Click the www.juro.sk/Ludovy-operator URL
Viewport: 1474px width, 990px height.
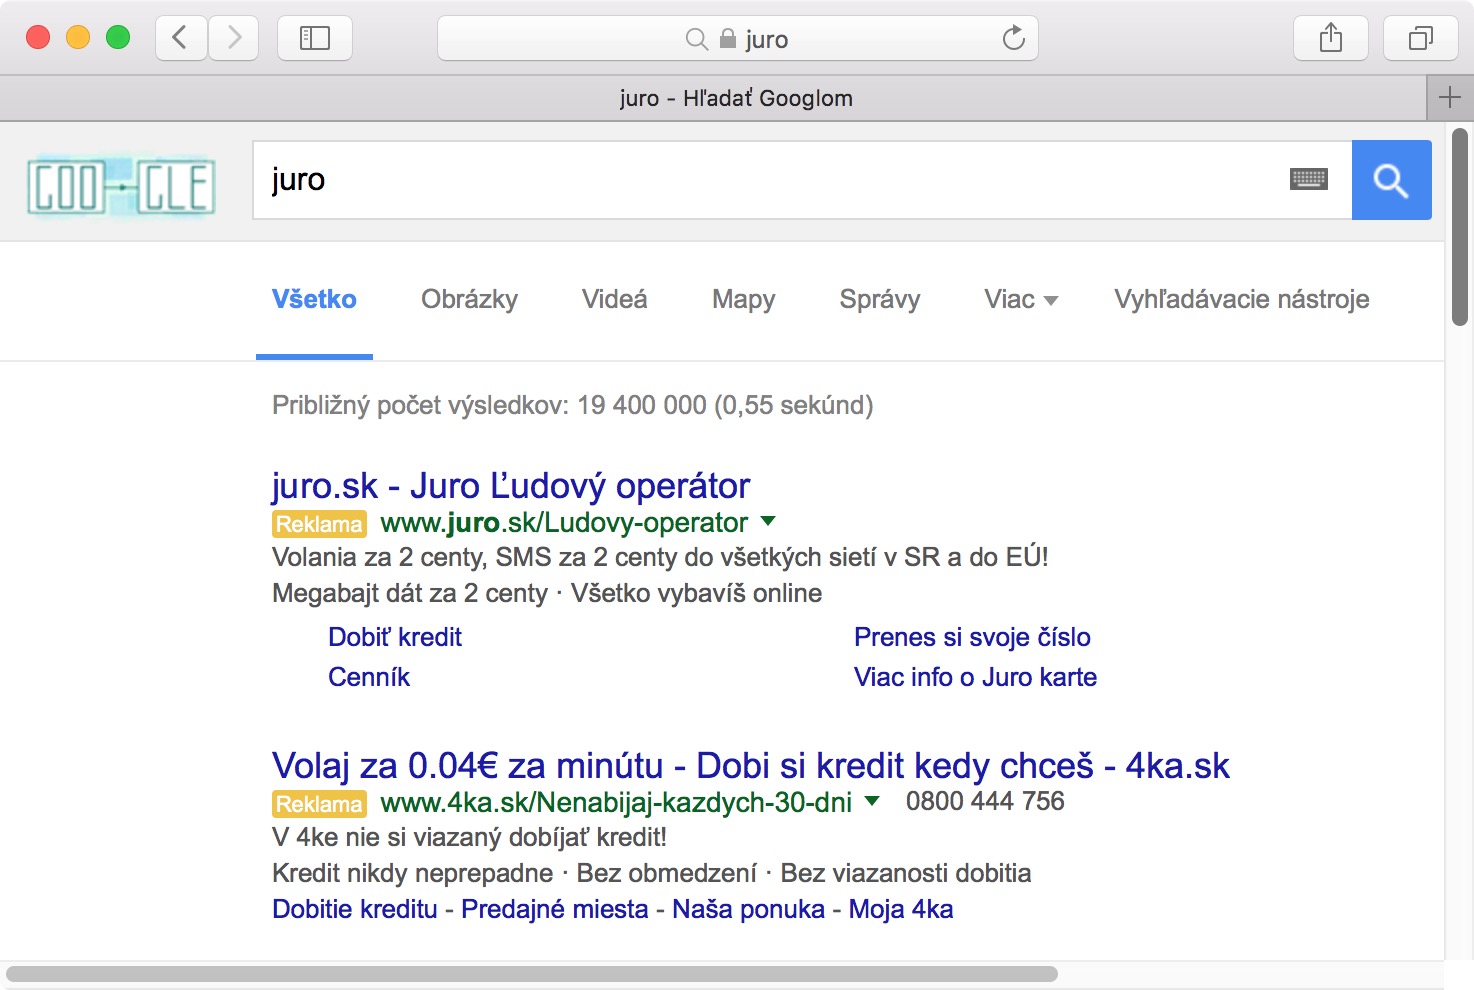[564, 523]
